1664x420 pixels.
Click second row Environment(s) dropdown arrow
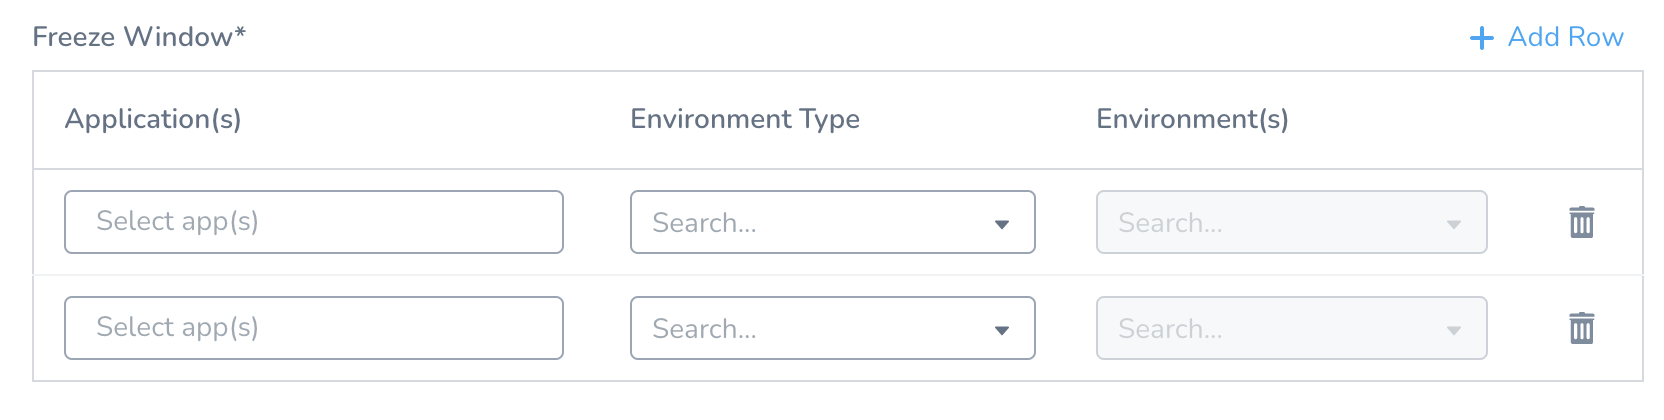(x=1454, y=330)
